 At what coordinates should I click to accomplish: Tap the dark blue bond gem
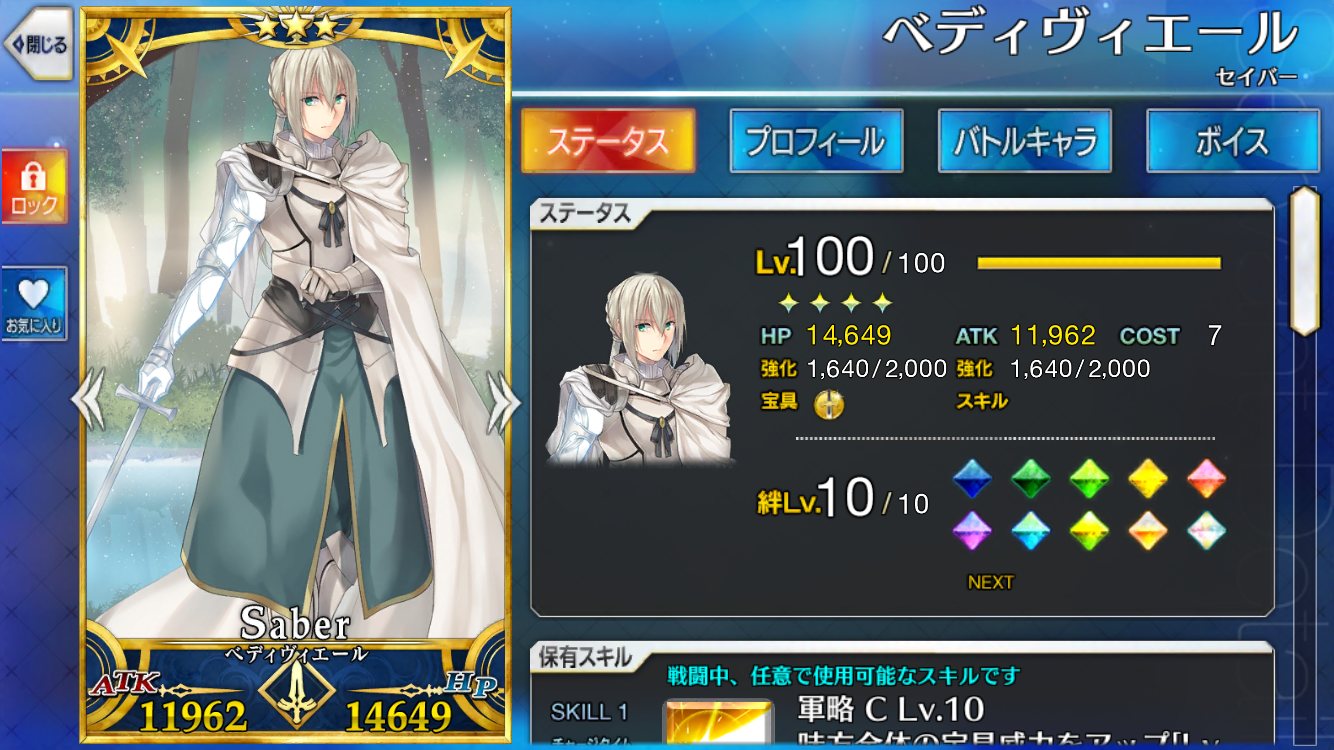point(970,479)
